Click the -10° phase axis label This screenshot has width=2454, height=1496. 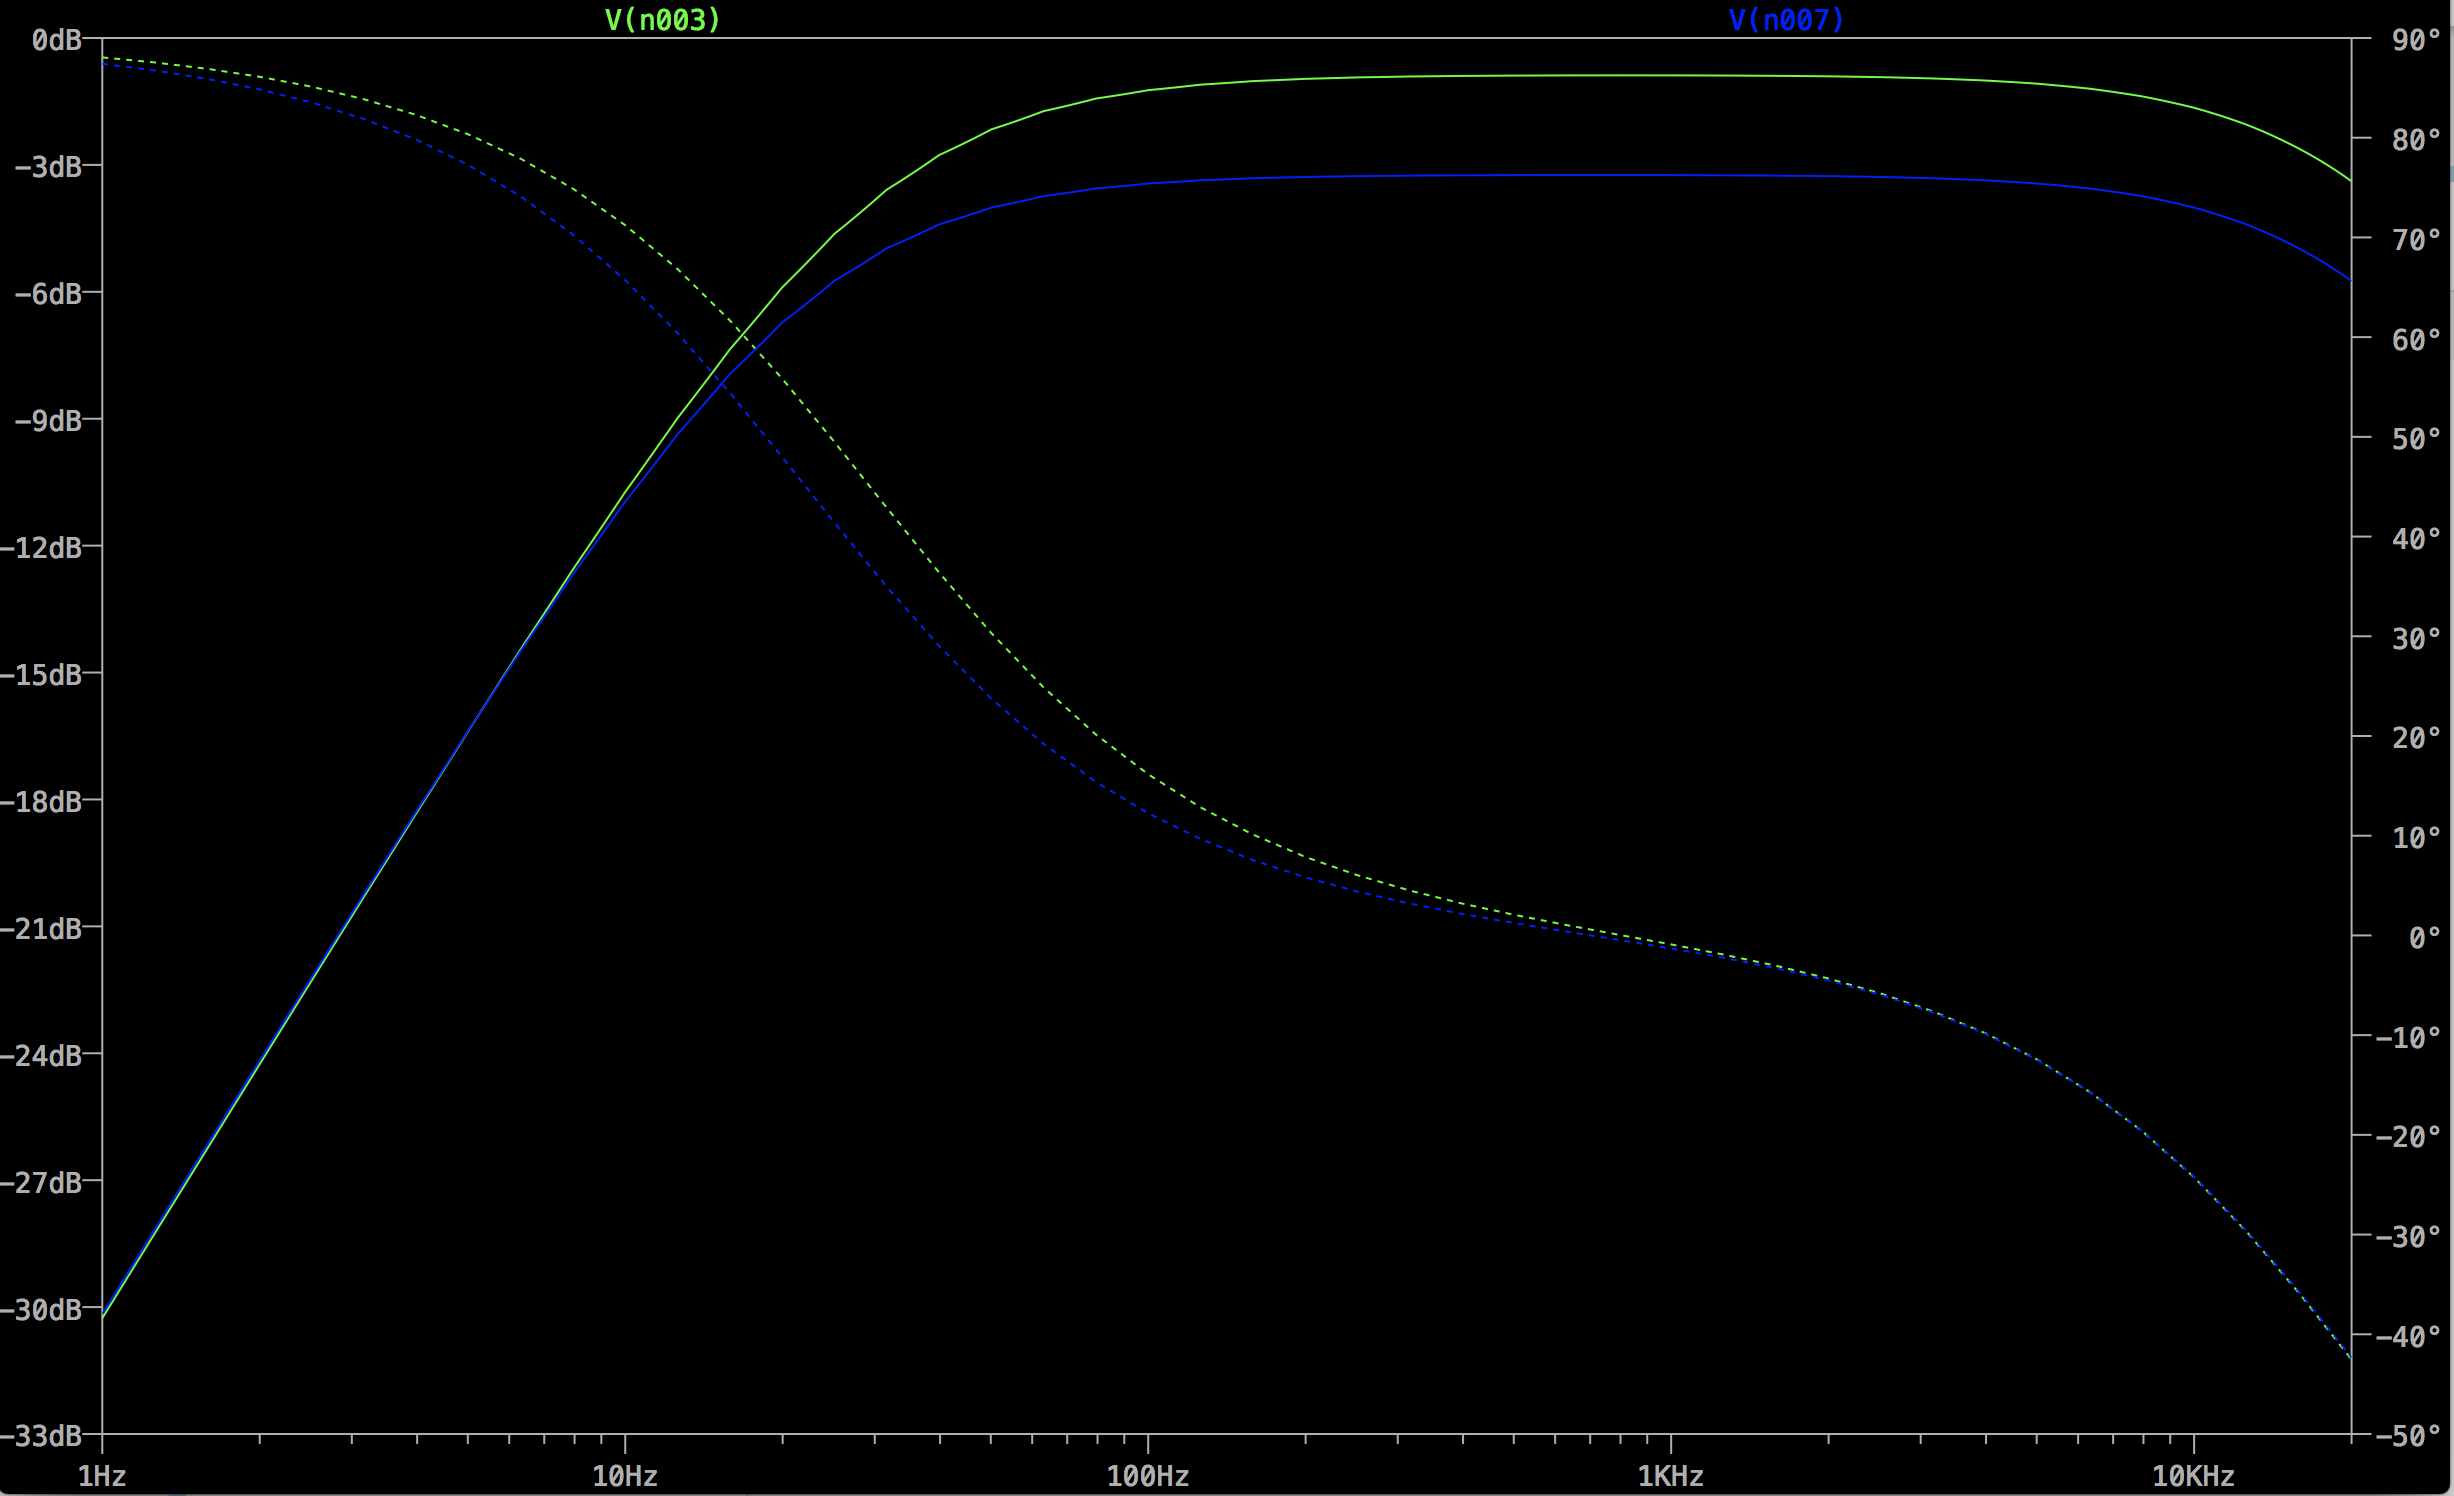coord(2408,1038)
